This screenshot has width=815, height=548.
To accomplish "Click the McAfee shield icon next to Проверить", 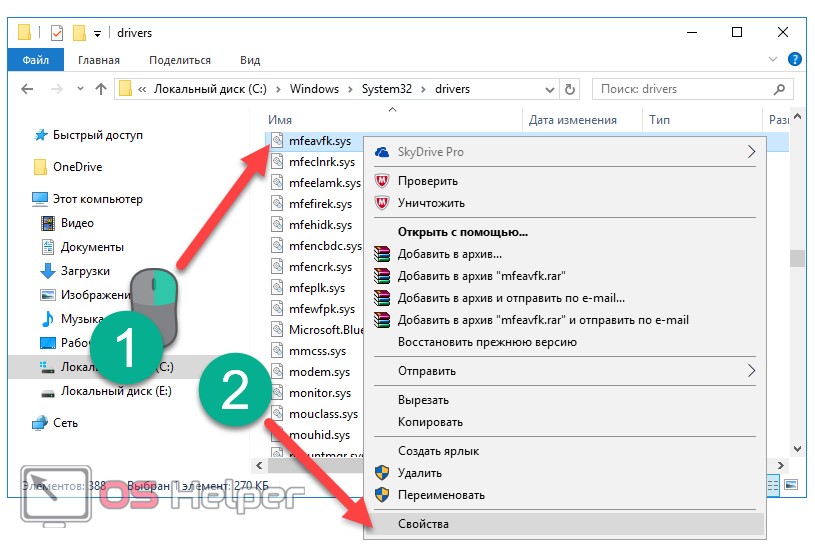I will pos(381,181).
